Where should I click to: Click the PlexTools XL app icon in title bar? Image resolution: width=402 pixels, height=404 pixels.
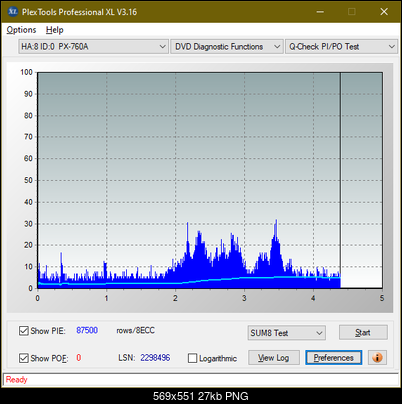click(13, 12)
